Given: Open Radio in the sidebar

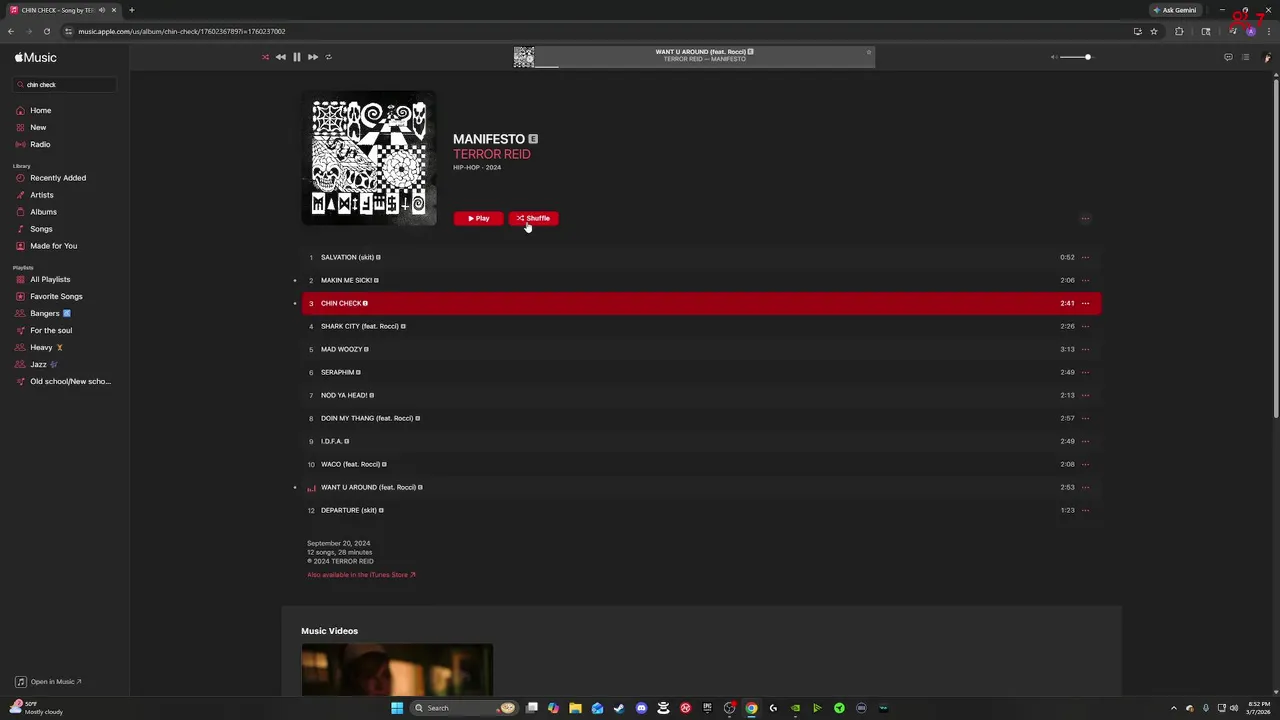Looking at the screenshot, I should pyautogui.click(x=40, y=145).
